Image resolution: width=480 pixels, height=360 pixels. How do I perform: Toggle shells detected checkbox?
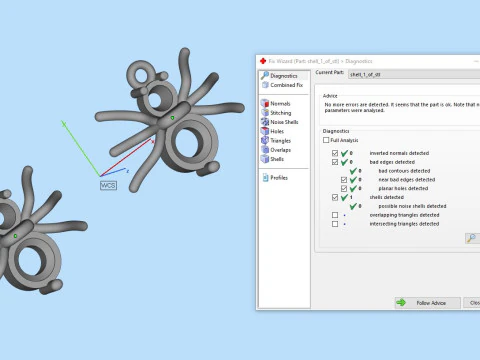(335, 197)
